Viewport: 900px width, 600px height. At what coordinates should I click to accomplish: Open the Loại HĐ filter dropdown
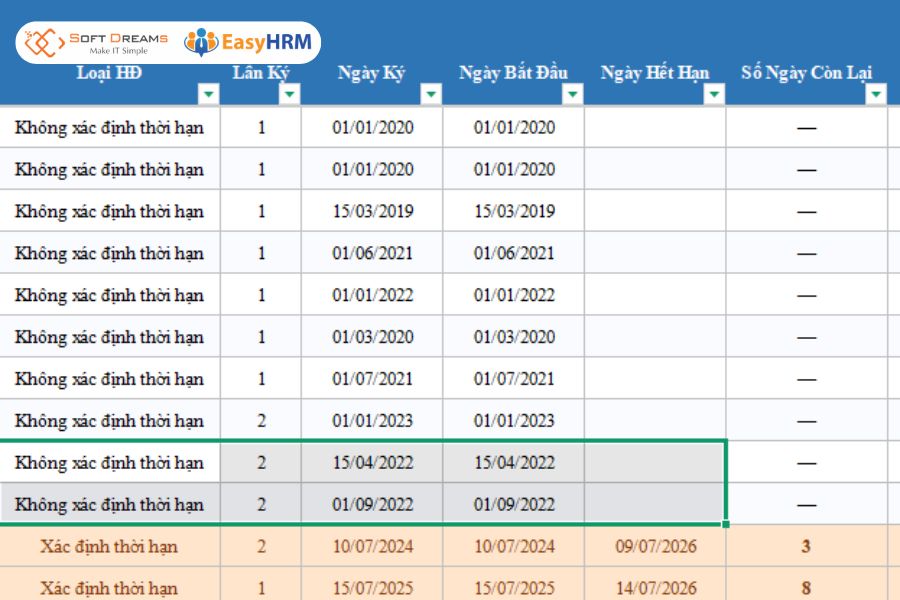pyautogui.click(x=209, y=94)
